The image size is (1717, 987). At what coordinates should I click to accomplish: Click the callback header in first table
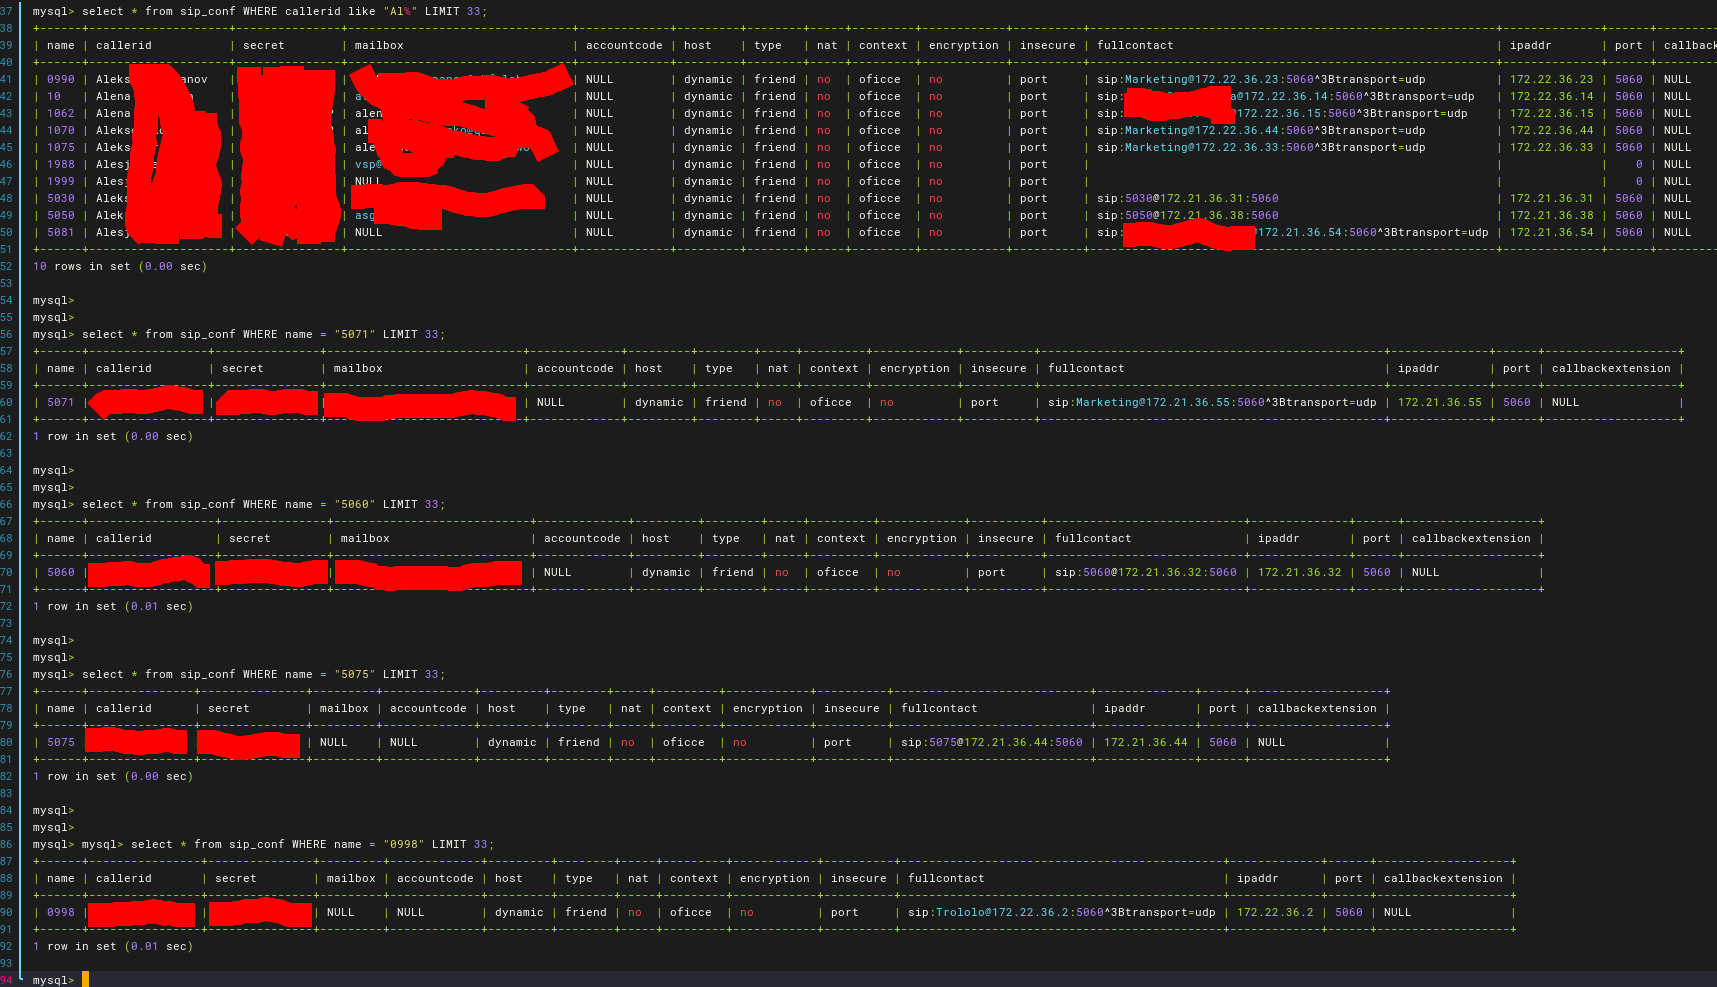1690,45
